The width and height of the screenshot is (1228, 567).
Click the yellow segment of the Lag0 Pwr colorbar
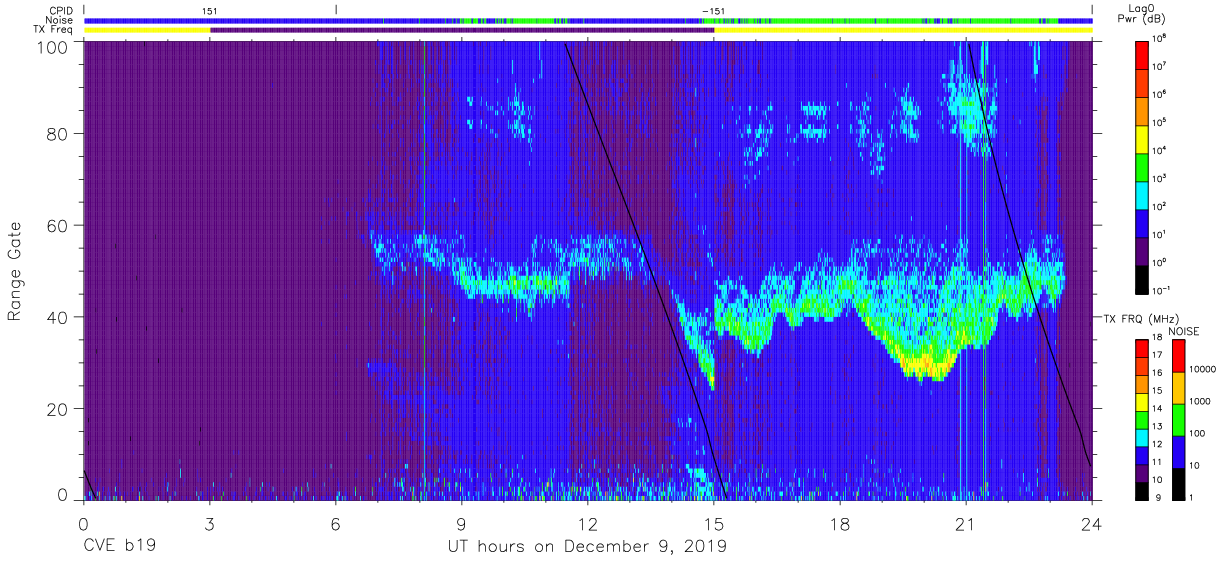coord(1142,137)
